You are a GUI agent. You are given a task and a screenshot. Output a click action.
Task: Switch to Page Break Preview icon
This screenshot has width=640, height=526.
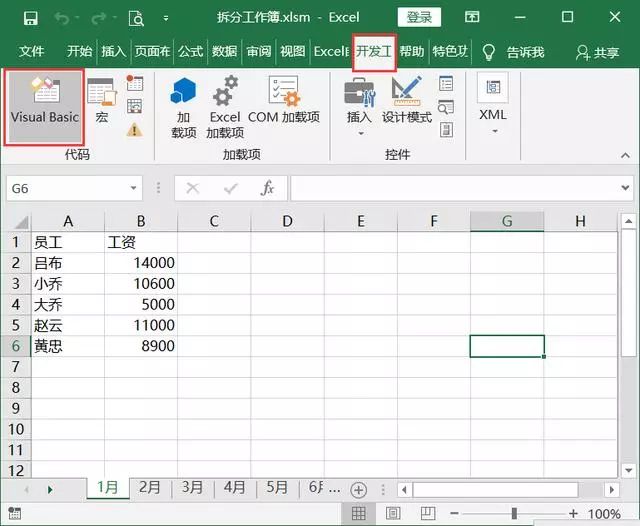click(428, 513)
